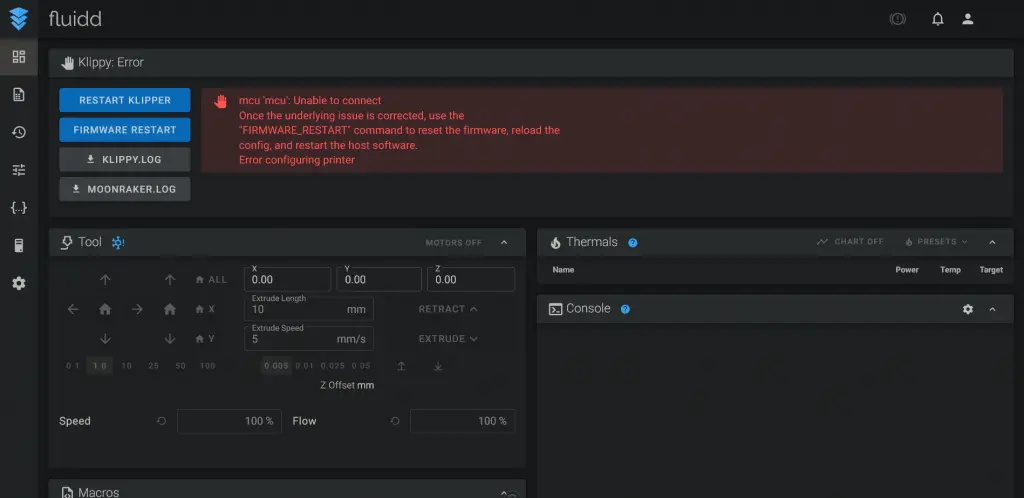1024x498 pixels.
Task: Select 0.025 Z offset step
Action: click(332, 366)
